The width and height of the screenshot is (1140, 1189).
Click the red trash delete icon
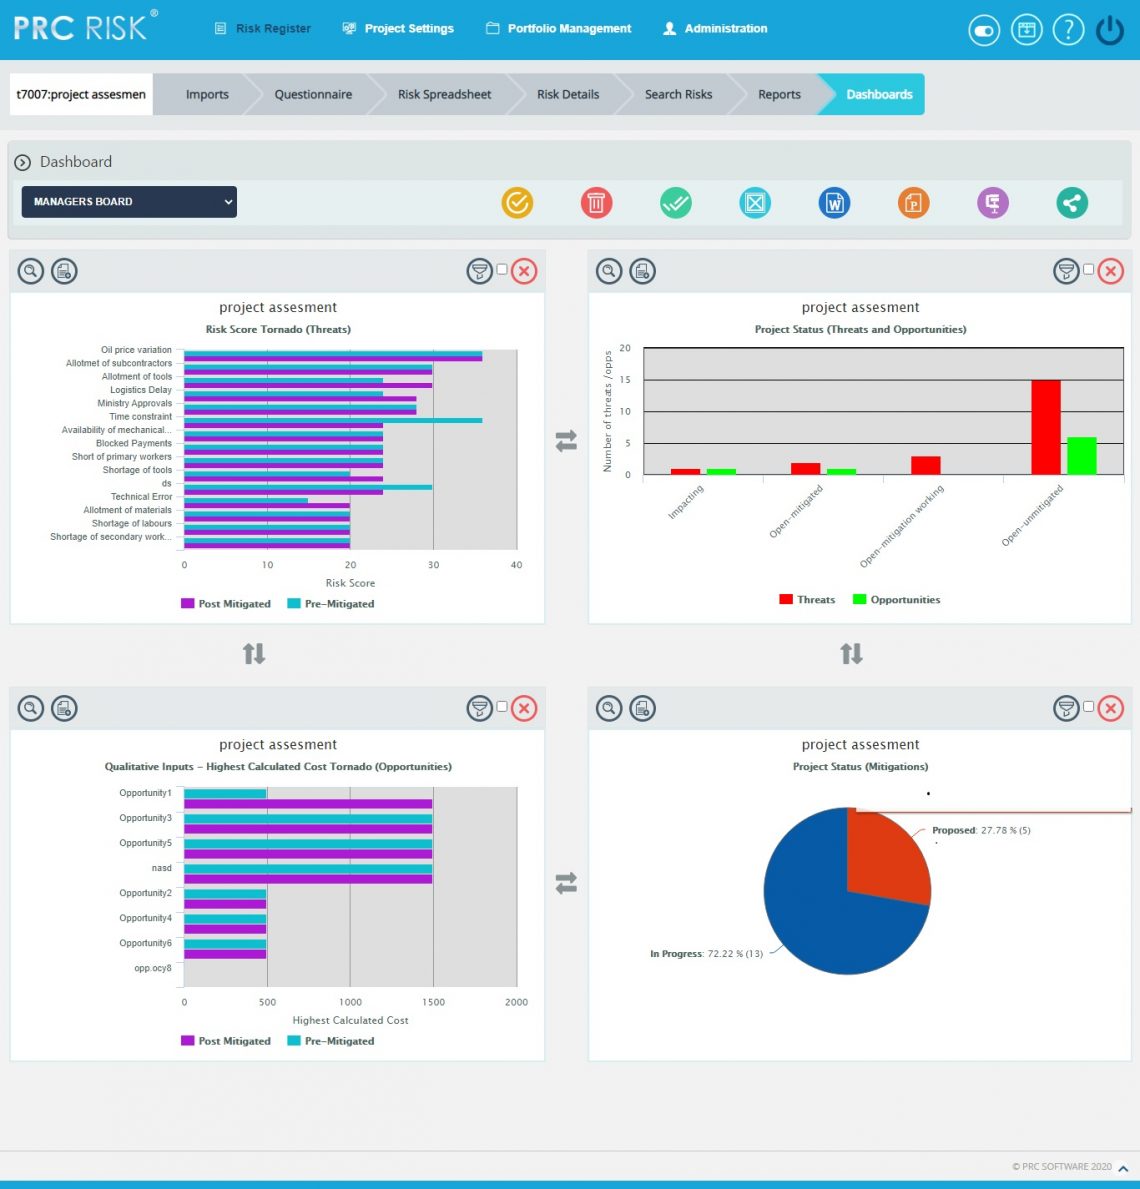click(x=597, y=202)
